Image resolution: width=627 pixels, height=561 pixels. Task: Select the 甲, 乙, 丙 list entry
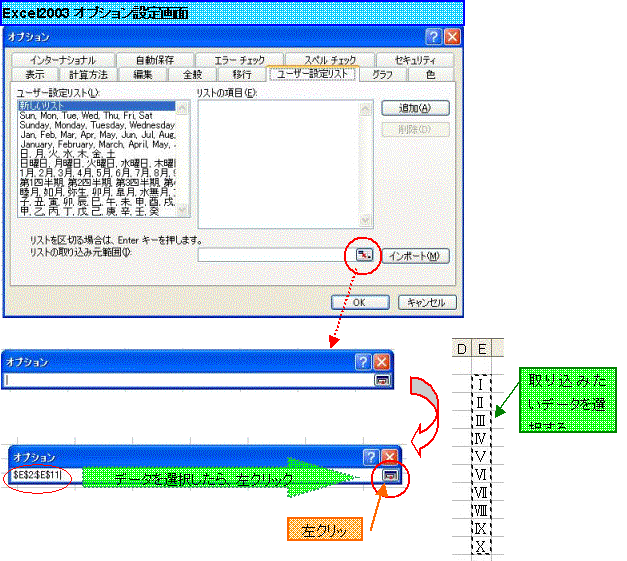point(97,212)
